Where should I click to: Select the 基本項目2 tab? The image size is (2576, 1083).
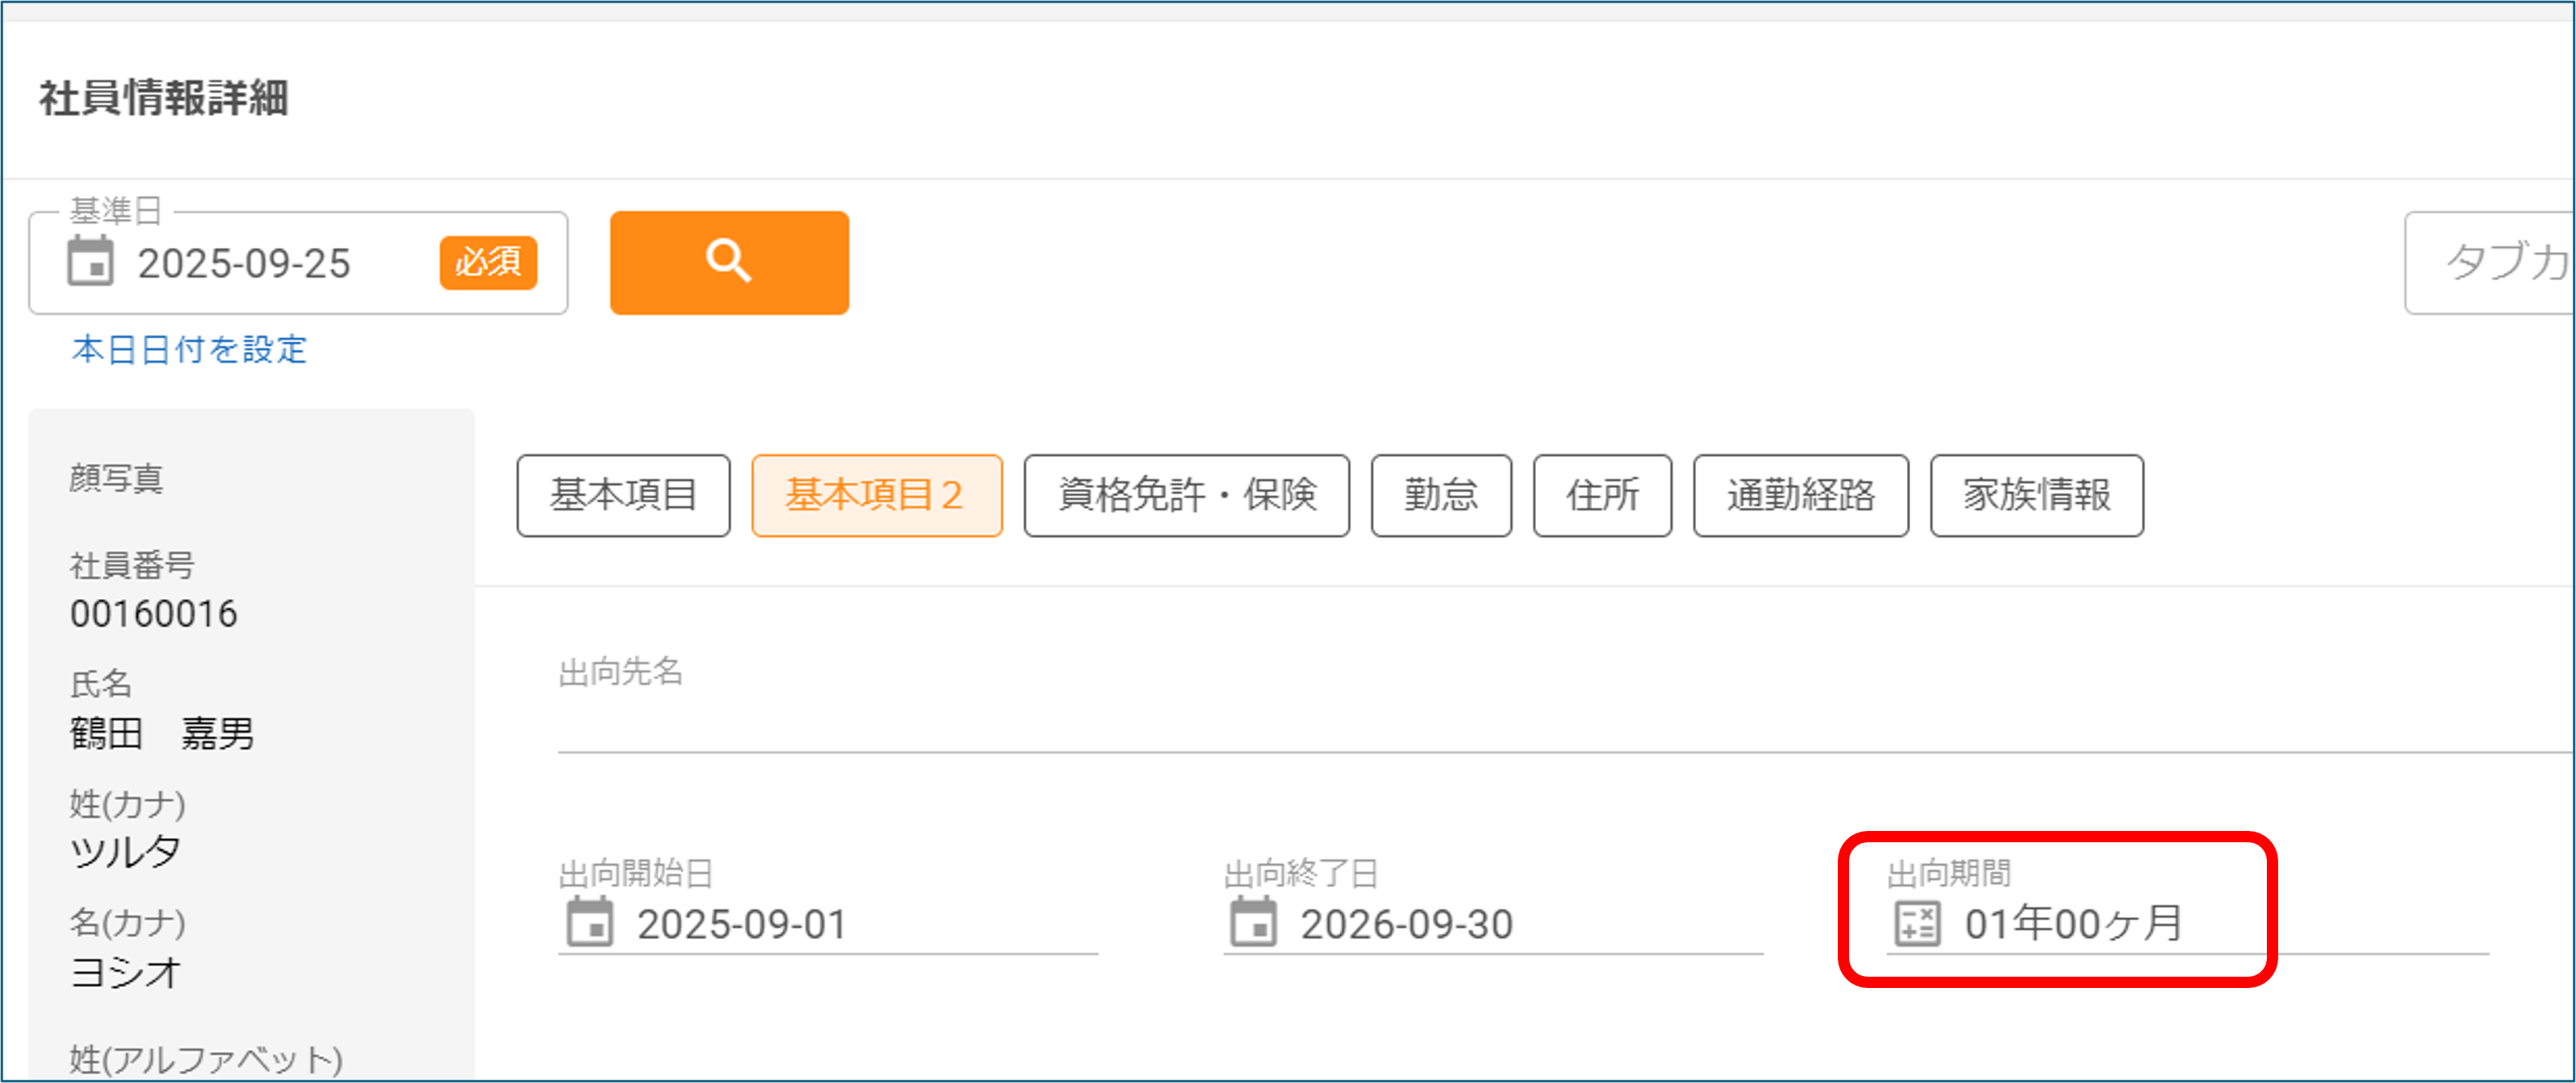click(x=876, y=495)
